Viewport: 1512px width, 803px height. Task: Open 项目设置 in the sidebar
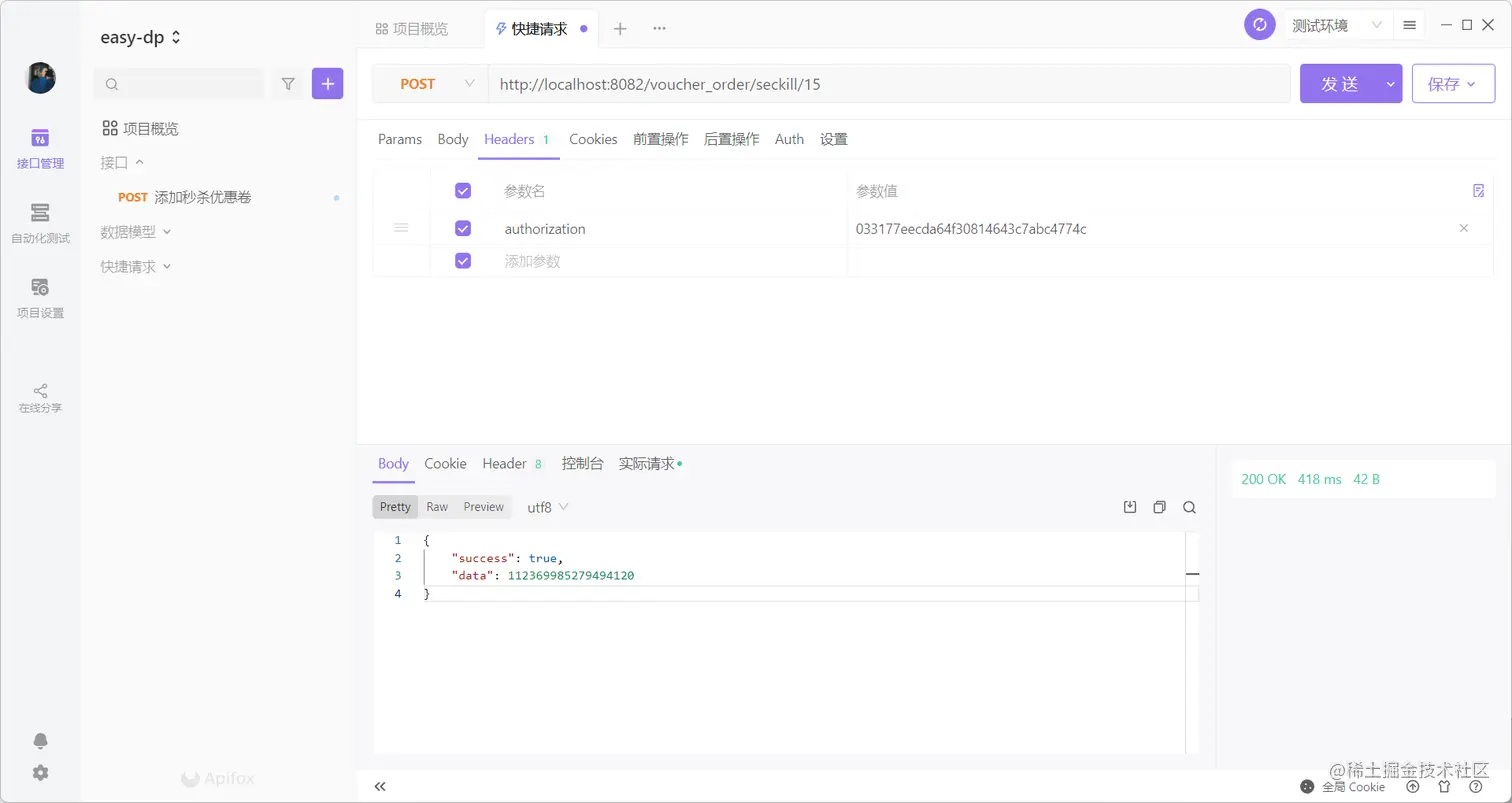pyautogui.click(x=40, y=296)
